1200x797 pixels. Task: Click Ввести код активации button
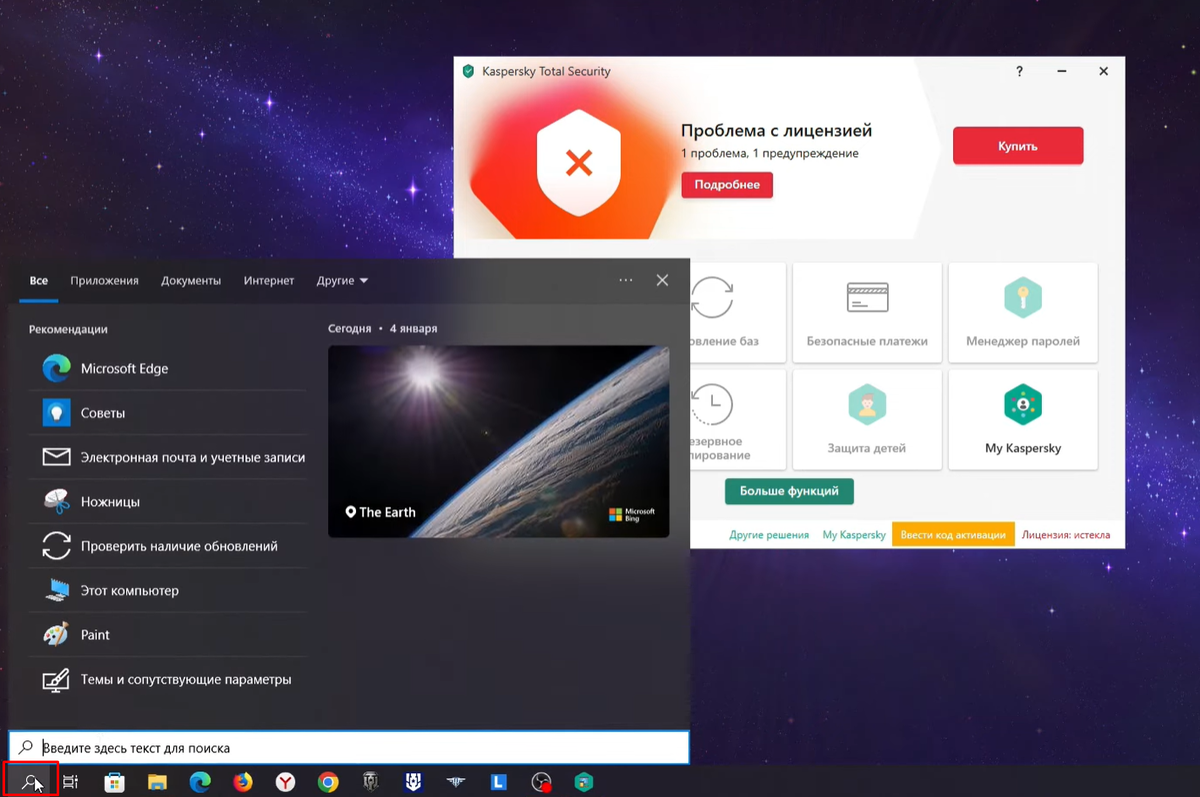(x=953, y=535)
